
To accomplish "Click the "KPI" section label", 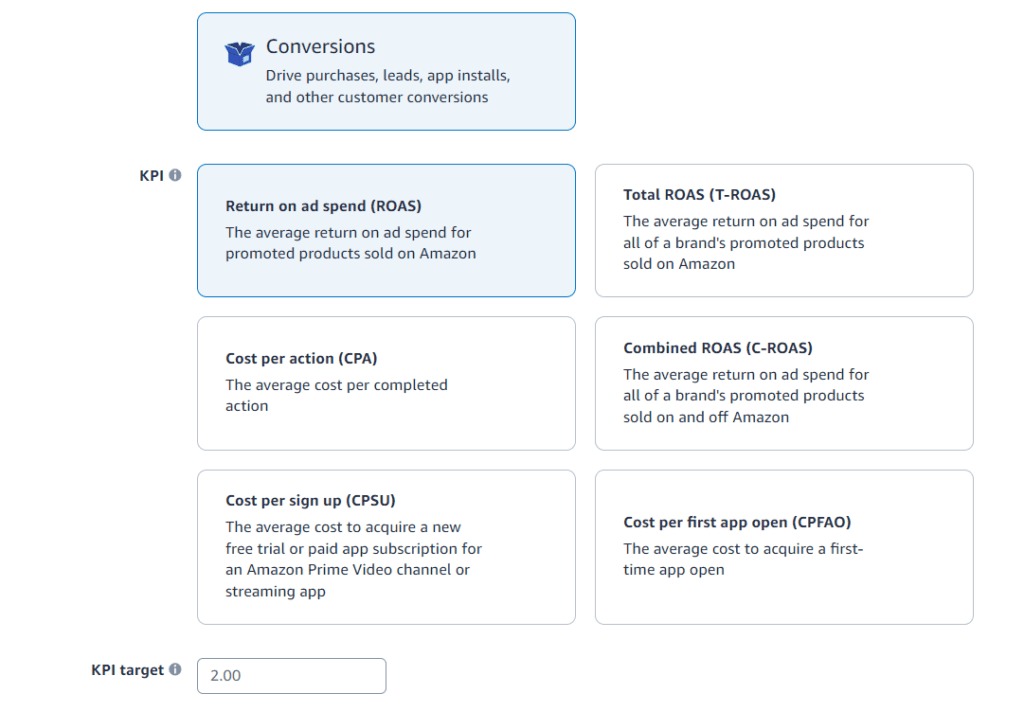I will pyautogui.click(x=151, y=175).
